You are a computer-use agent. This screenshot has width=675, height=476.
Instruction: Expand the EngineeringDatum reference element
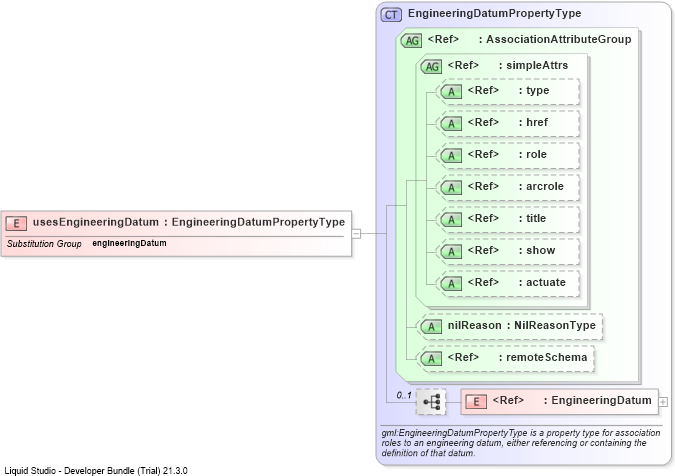pos(663,402)
